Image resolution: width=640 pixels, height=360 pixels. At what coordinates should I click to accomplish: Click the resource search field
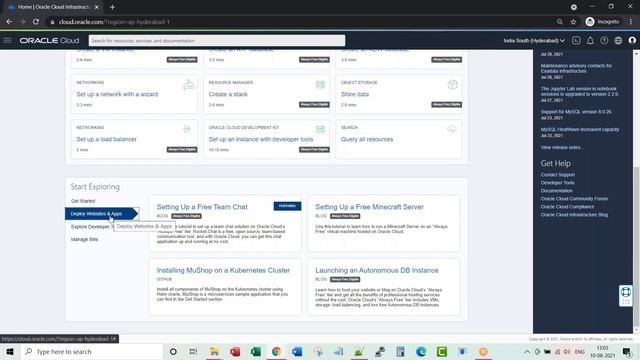coord(217,40)
